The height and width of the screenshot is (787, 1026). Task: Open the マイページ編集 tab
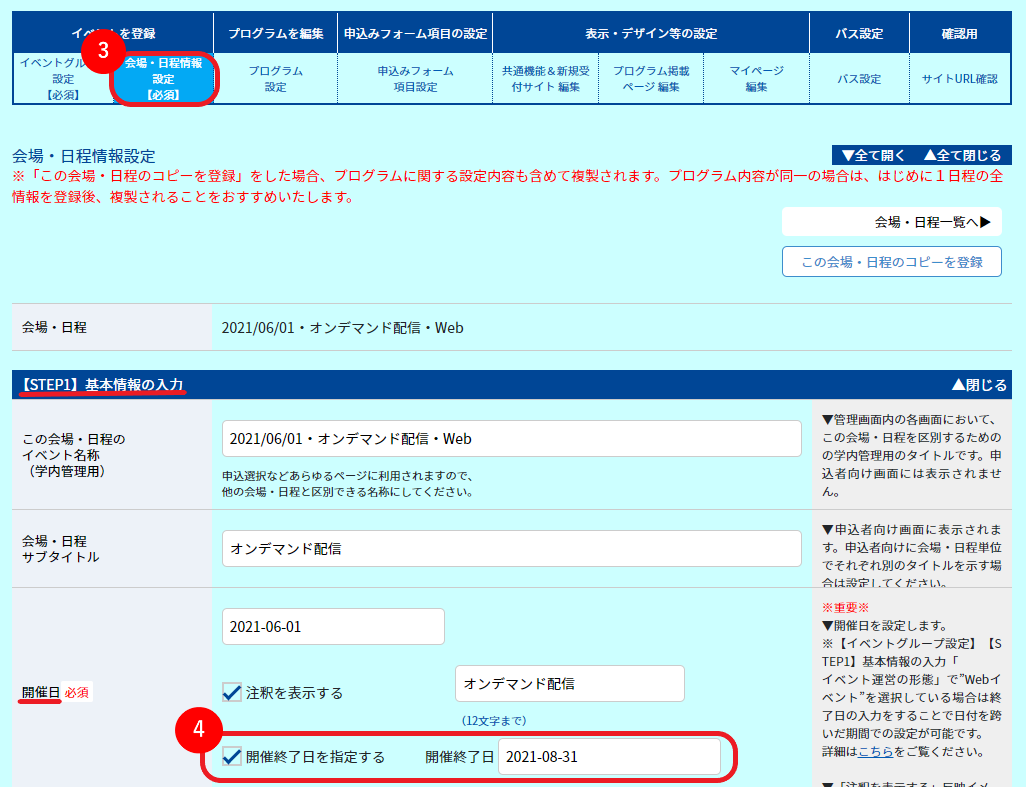756,79
